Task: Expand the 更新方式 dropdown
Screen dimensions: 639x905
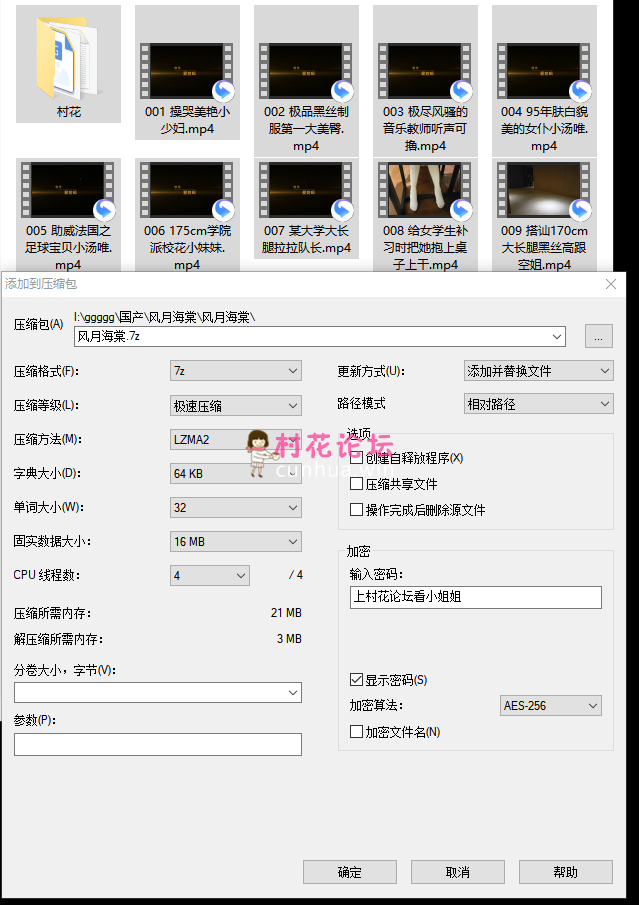Action: coord(538,371)
